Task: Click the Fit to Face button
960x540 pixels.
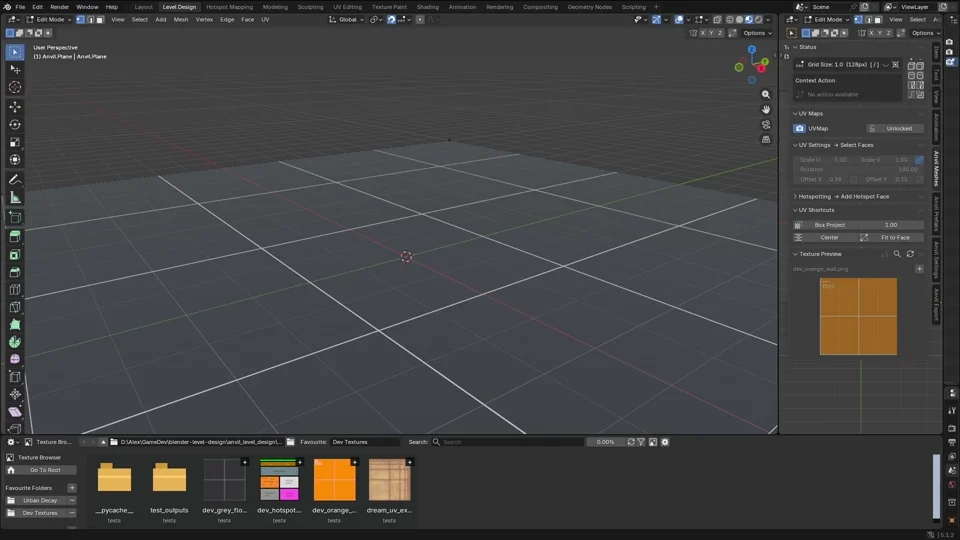Action: point(894,238)
